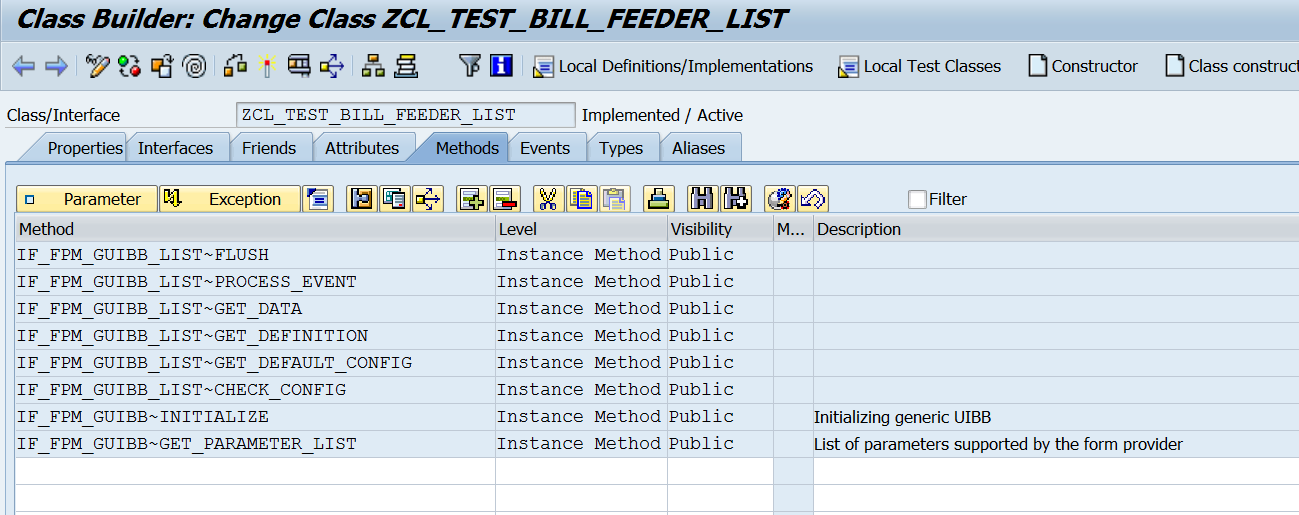Screen dimensions: 1299x515
Task: Enable the Filter checkbox
Action: 917,199
